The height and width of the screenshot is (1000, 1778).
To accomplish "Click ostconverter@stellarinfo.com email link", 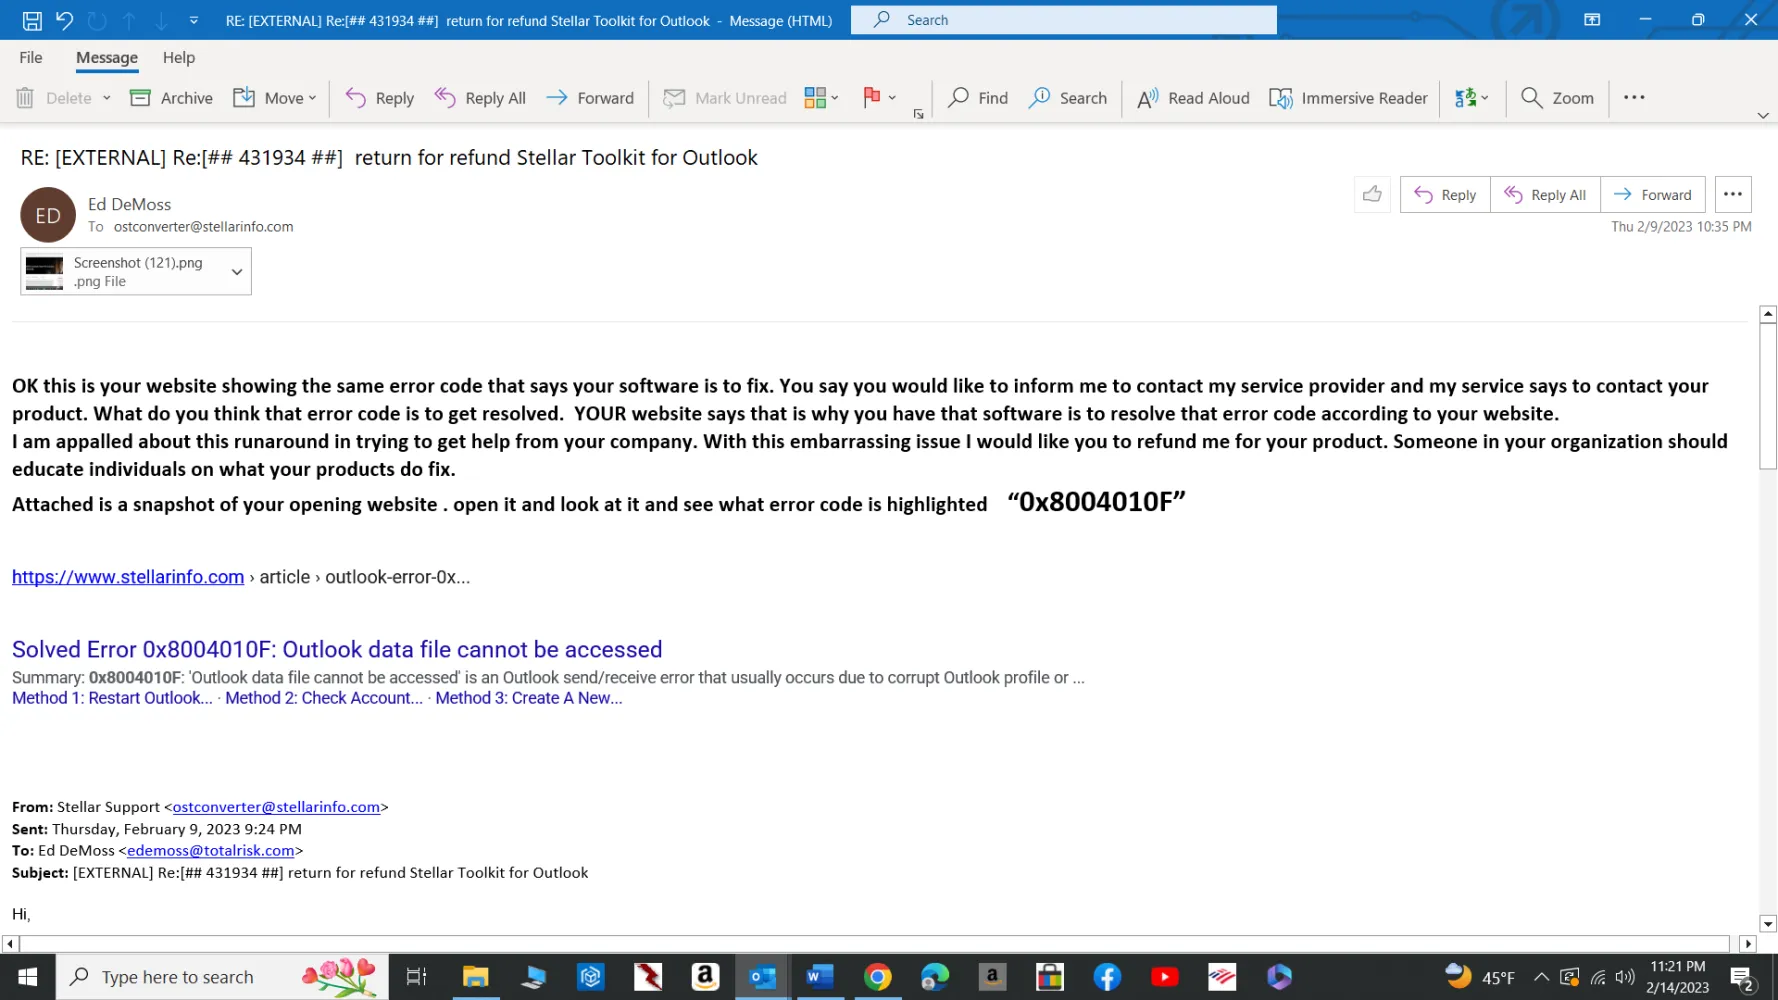I will point(277,807).
